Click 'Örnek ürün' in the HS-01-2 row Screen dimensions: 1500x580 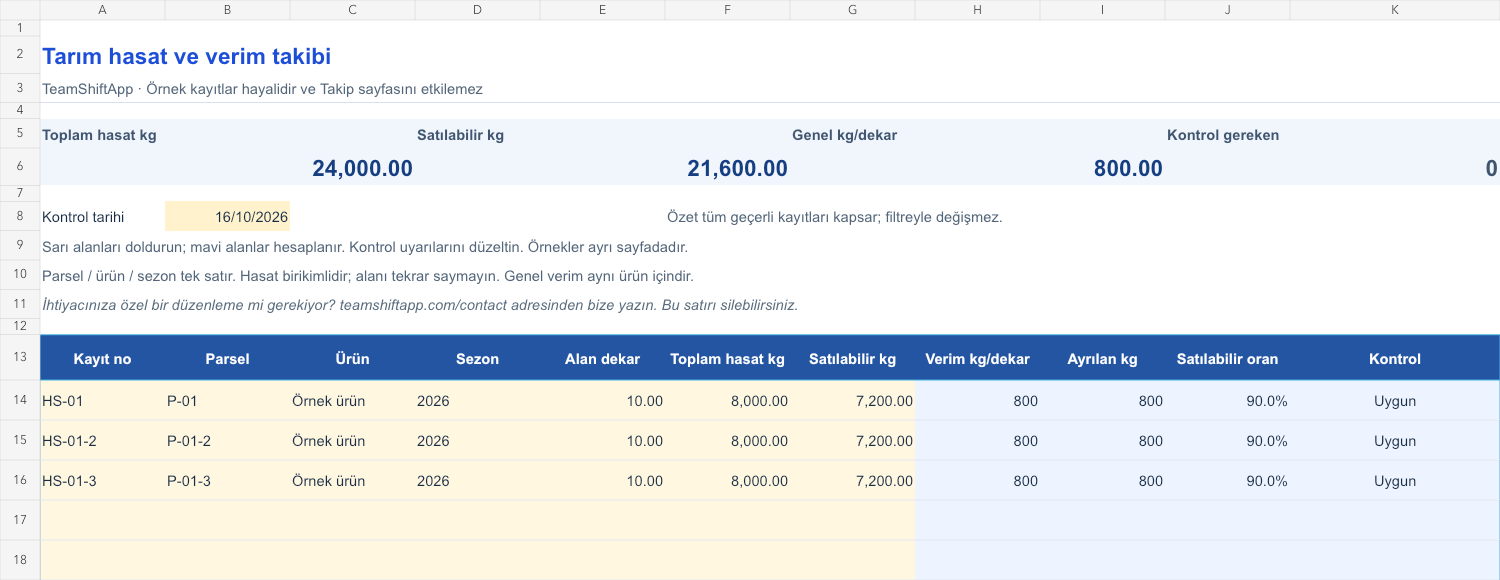point(352,441)
